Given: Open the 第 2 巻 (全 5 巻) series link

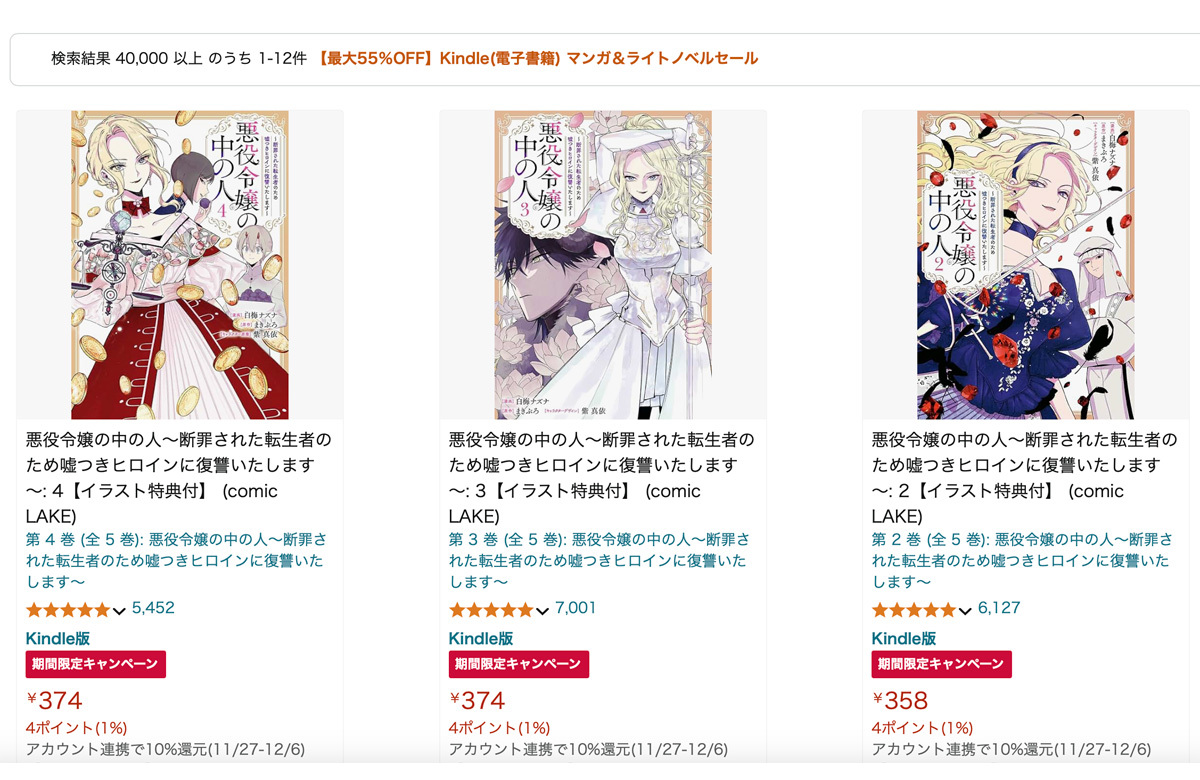Looking at the screenshot, I should coord(1022,560).
